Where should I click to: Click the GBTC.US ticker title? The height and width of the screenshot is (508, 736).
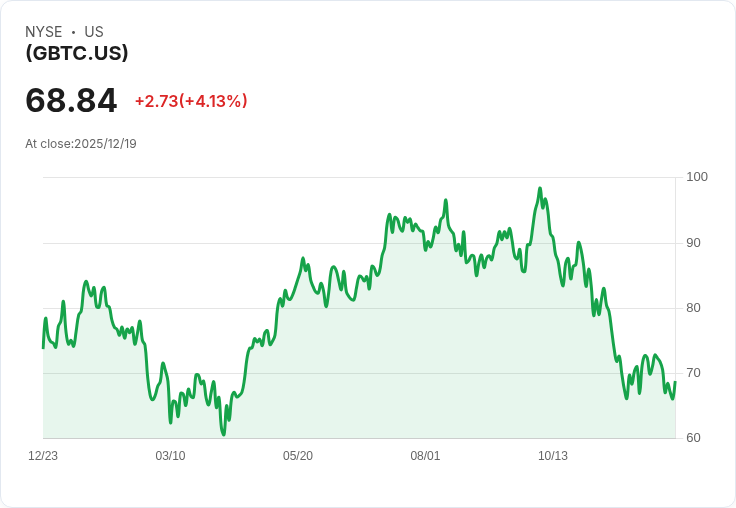click(x=77, y=53)
